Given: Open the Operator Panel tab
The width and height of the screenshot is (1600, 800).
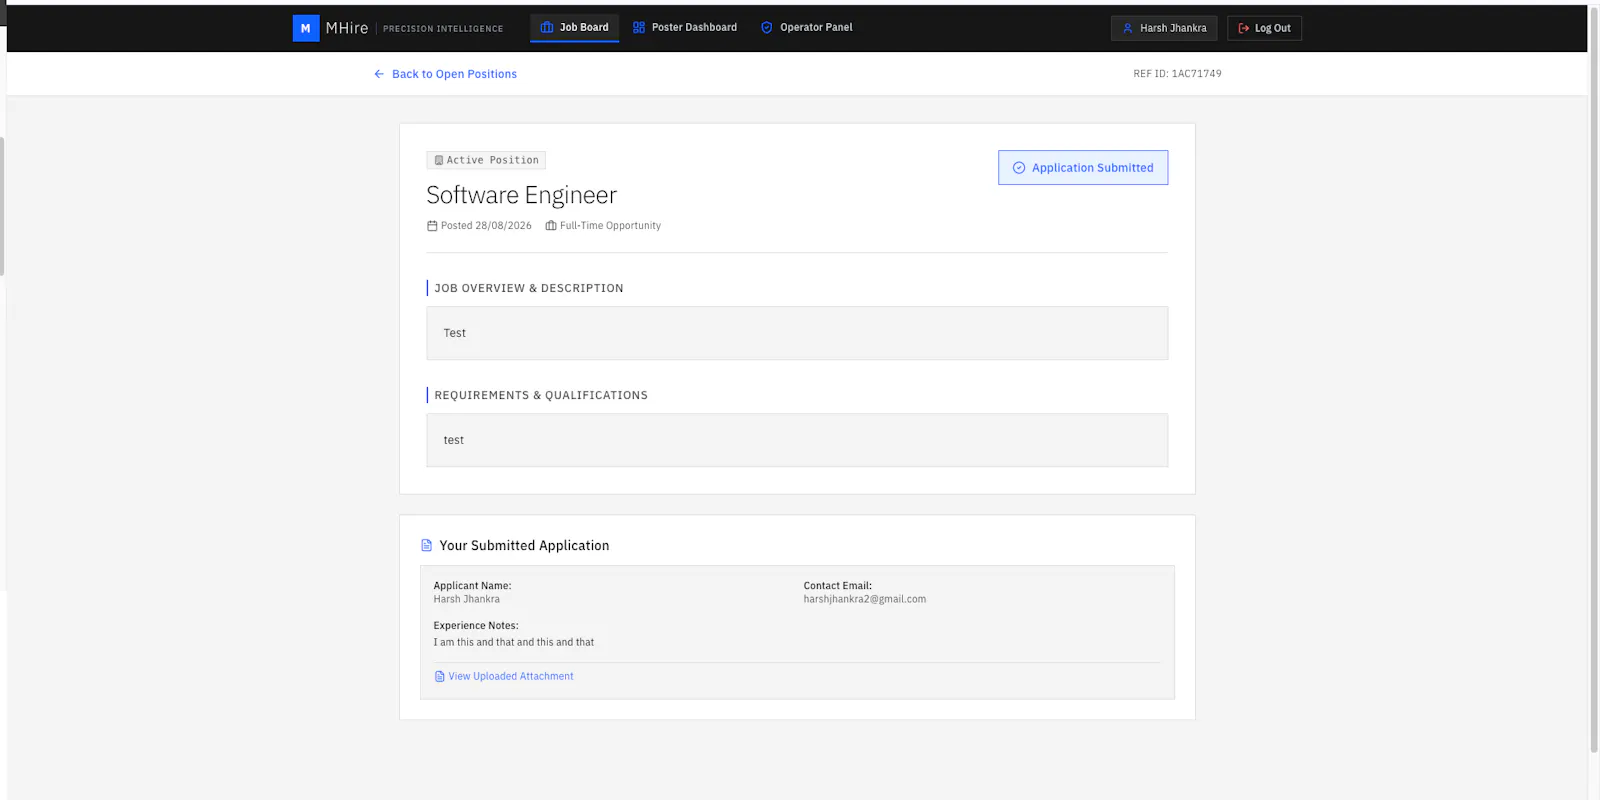Looking at the screenshot, I should point(806,28).
